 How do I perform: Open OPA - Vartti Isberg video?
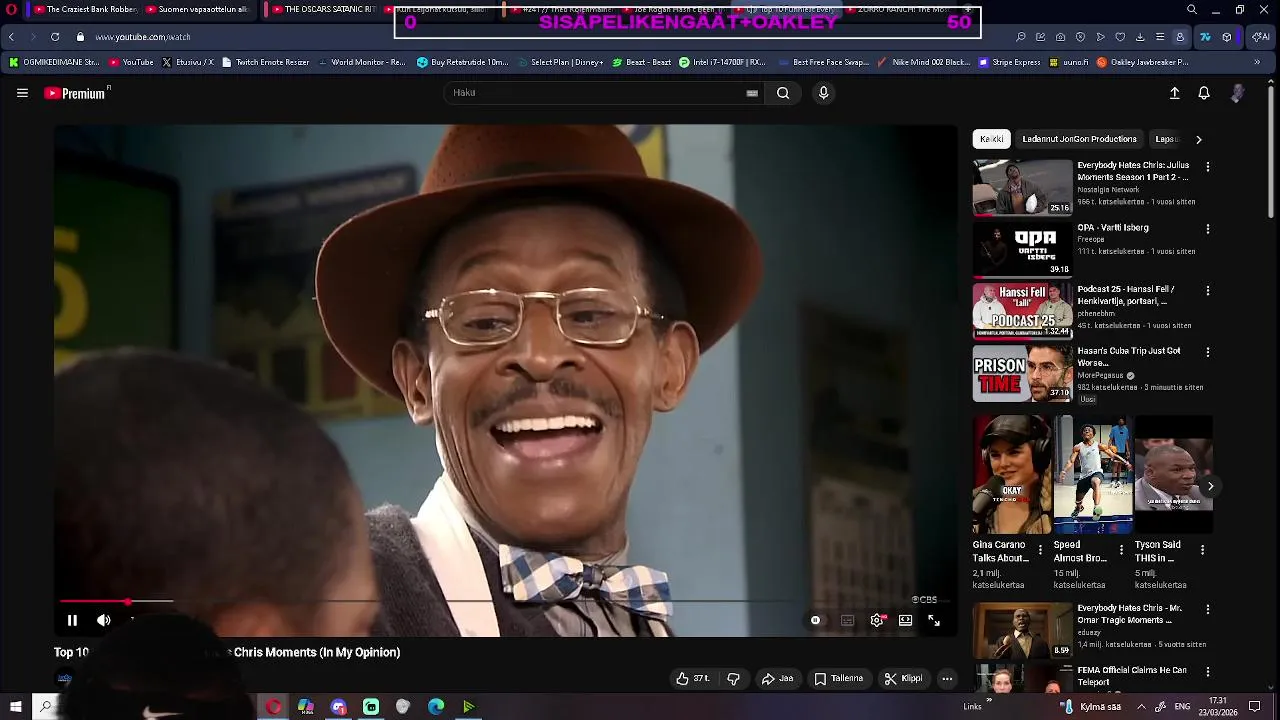(1022, 248)
